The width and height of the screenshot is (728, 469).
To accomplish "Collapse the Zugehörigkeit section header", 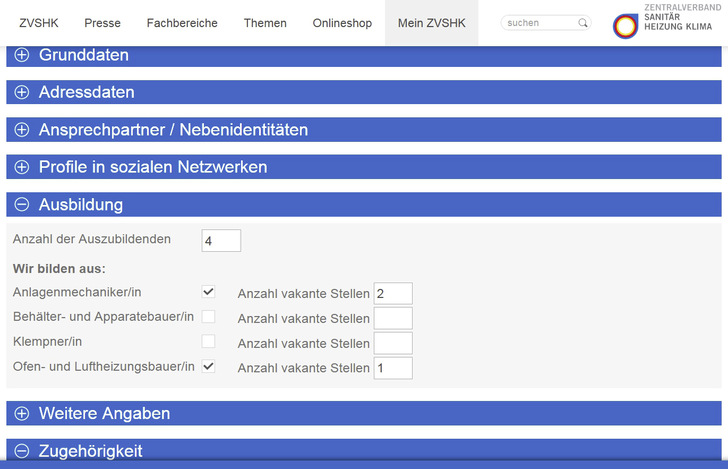I will (364, 450).
